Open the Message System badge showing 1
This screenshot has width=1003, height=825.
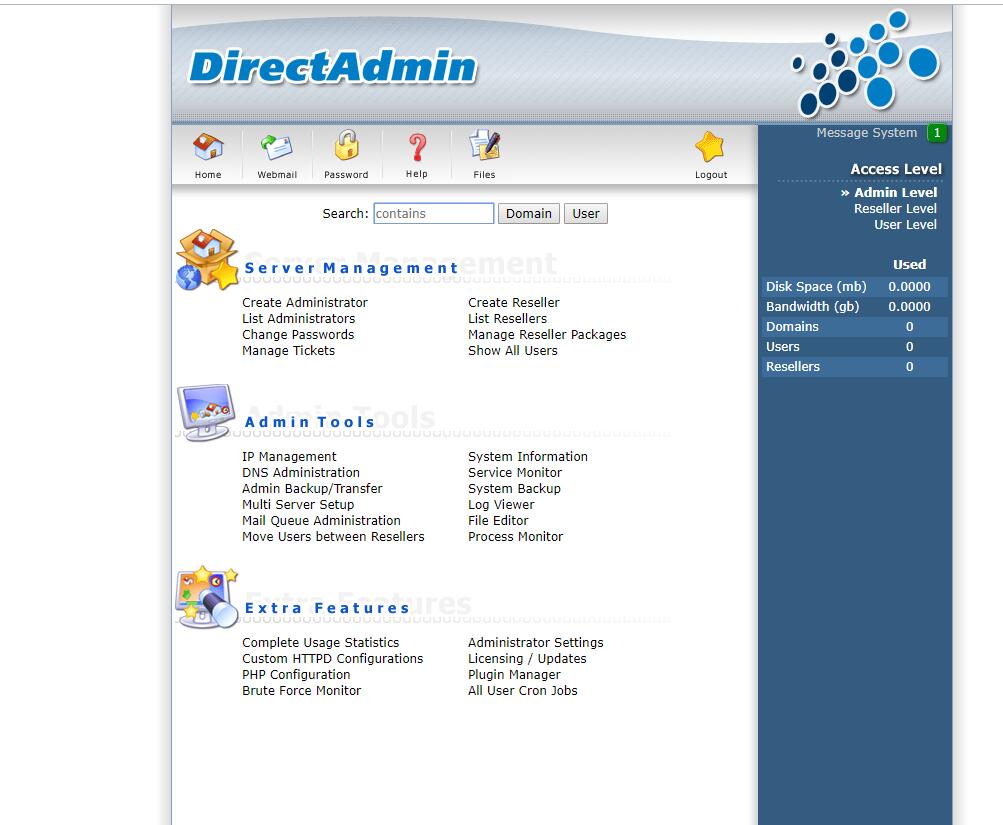pos(937,133)
